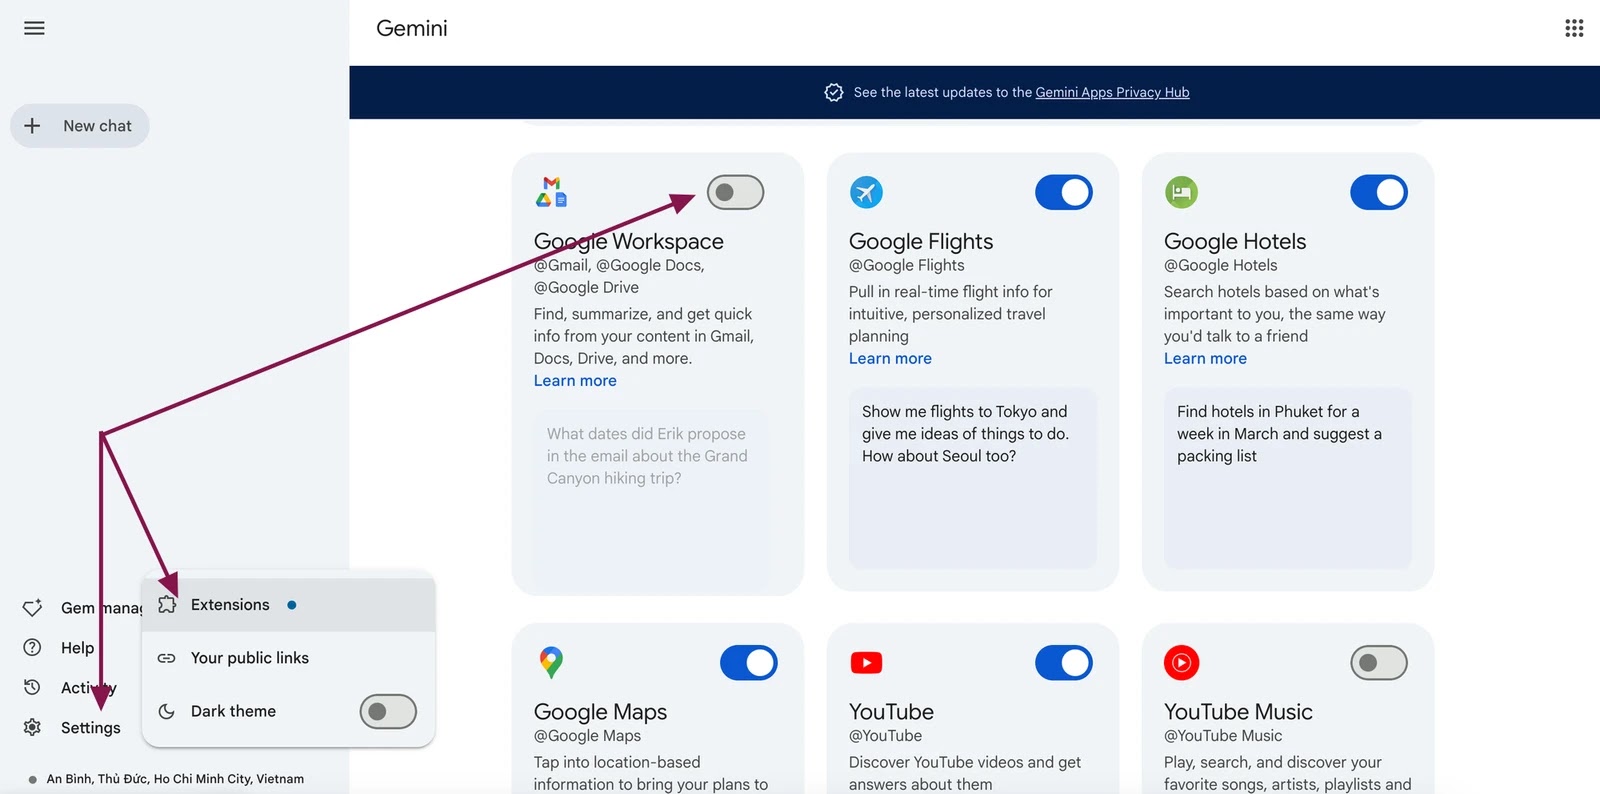Enable the Google Workspace extension toggle
Screen dimensions: 1600x794
tap(735, 192)
